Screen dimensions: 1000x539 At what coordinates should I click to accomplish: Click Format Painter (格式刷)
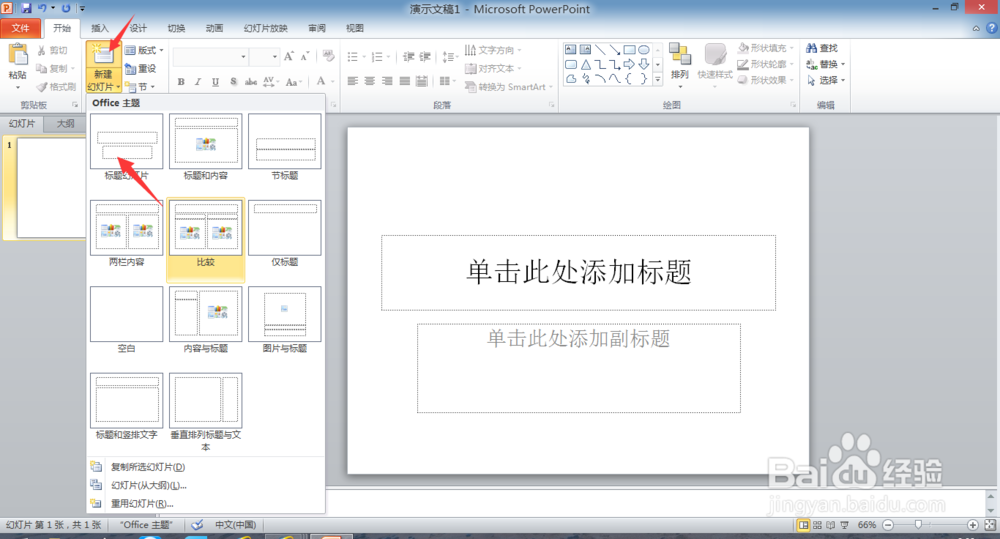(x=56, y=87)
